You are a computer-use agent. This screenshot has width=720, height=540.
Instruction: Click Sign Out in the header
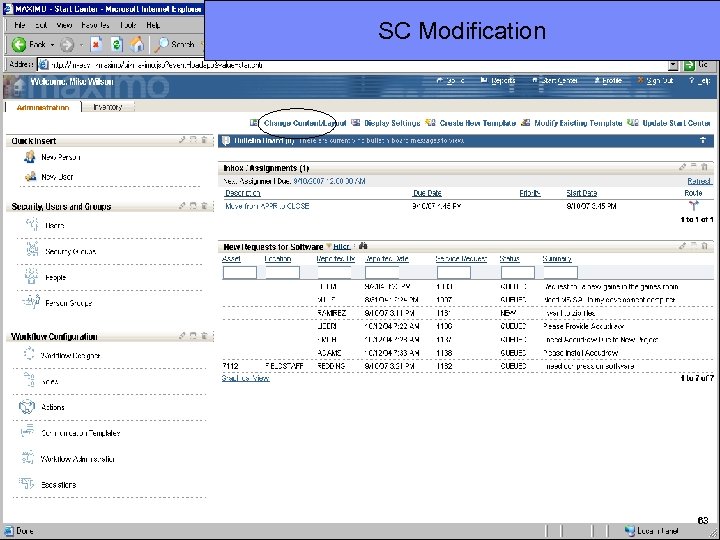[x=655, y=81]
